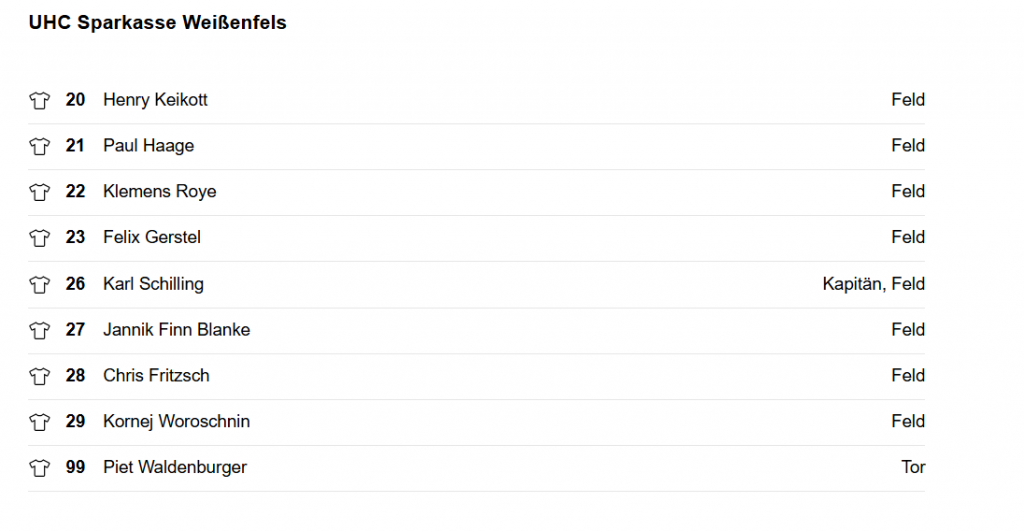1024x531 pixels.
Task: Select the jersey icon beside Klemens Roye
Action: 39,192
